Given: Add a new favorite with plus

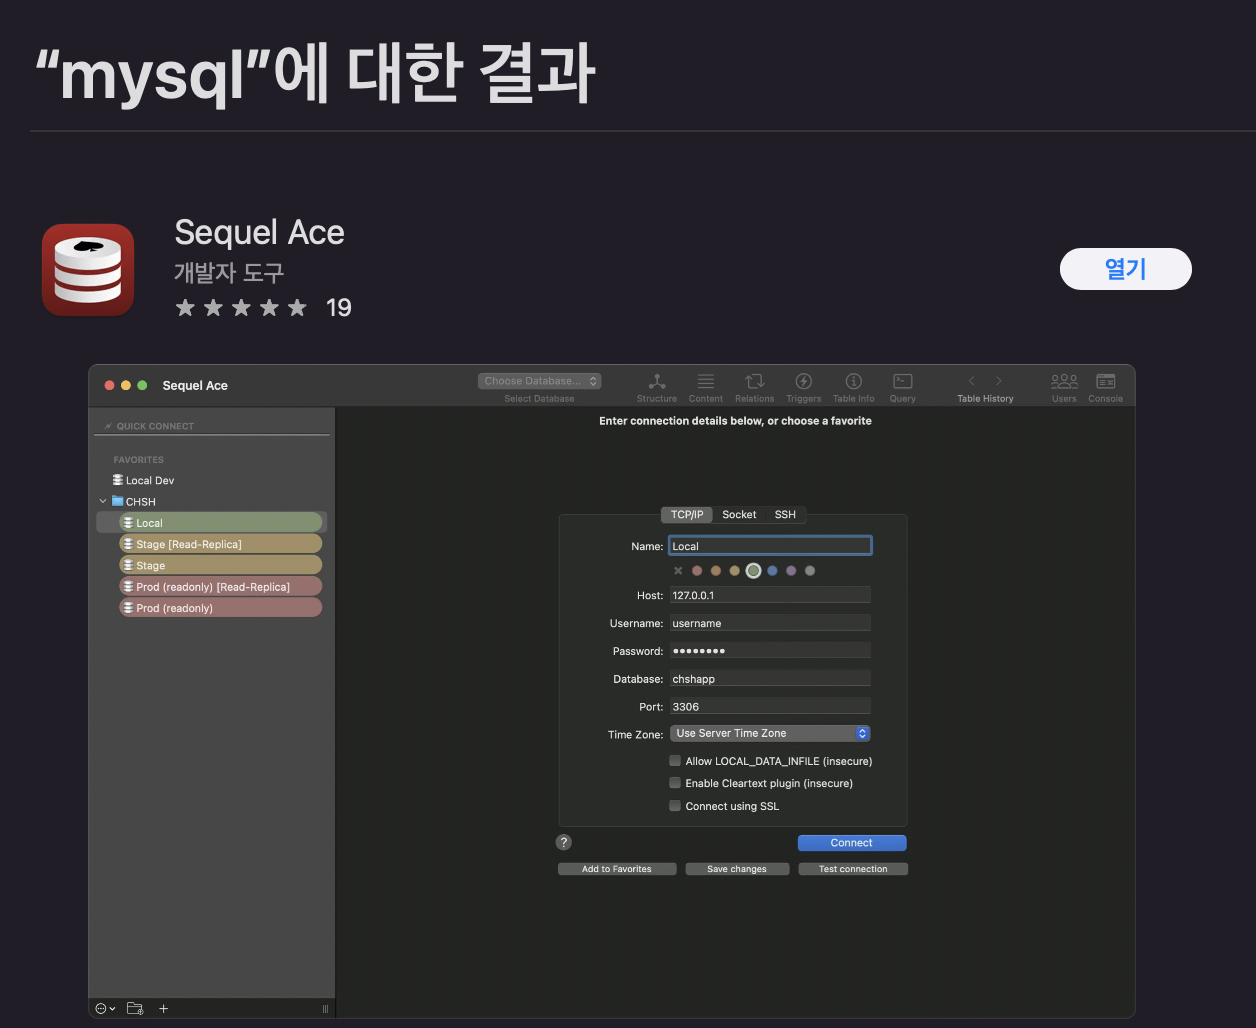Looking at the screenshot, I should (164, 1009).
